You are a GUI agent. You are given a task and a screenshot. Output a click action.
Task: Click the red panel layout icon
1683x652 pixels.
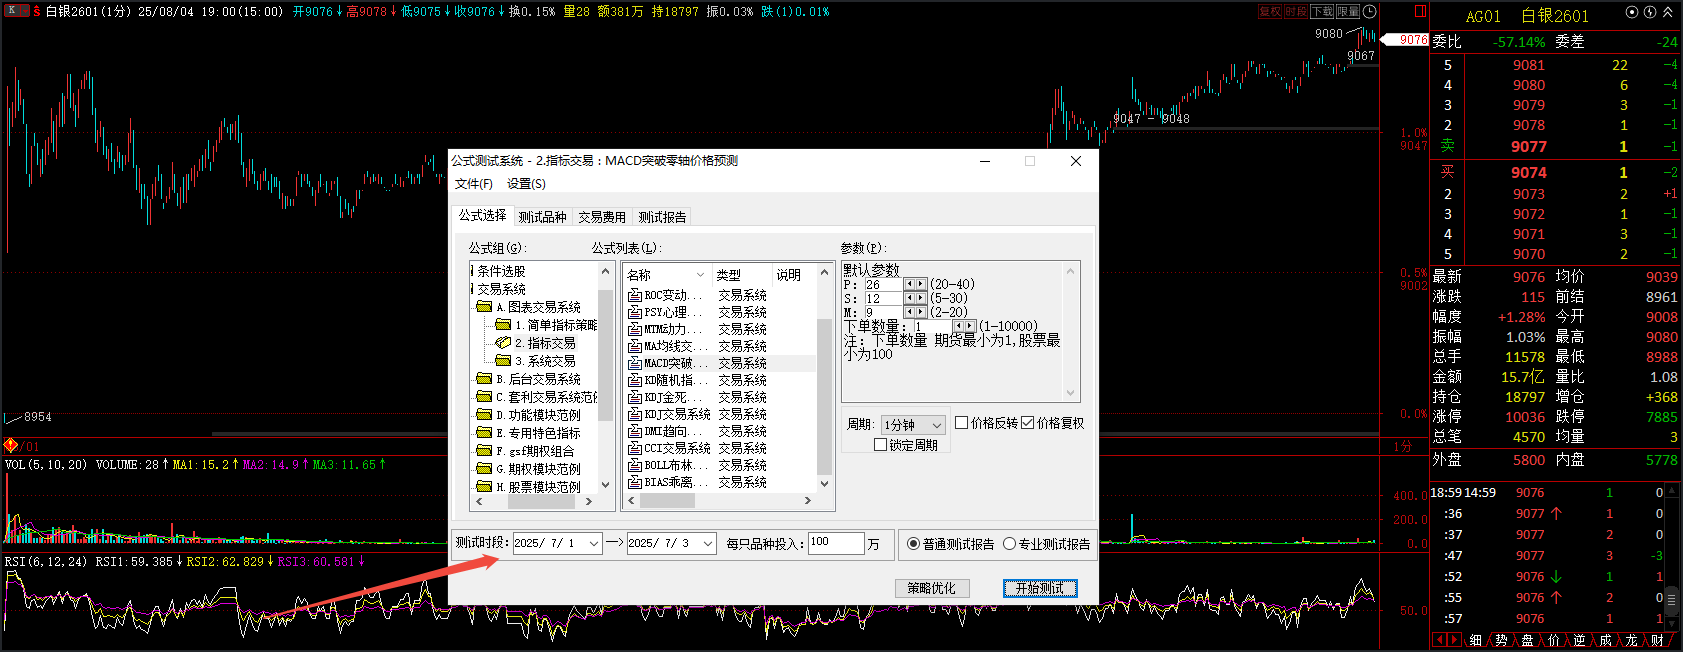(1419, 12)
